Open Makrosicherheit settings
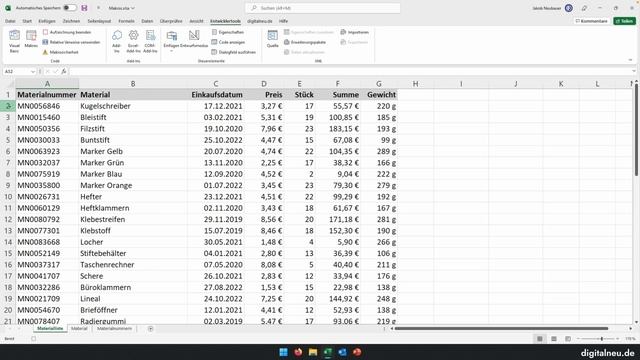Viewport: 640px width, 360px height. 60,52
